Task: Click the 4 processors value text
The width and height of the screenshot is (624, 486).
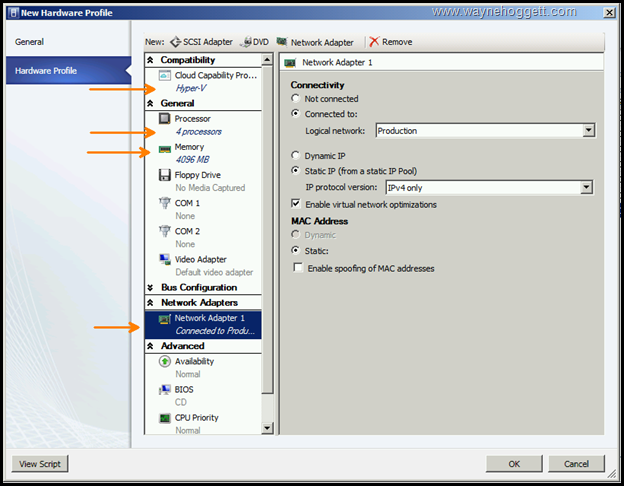Action: 199,132
